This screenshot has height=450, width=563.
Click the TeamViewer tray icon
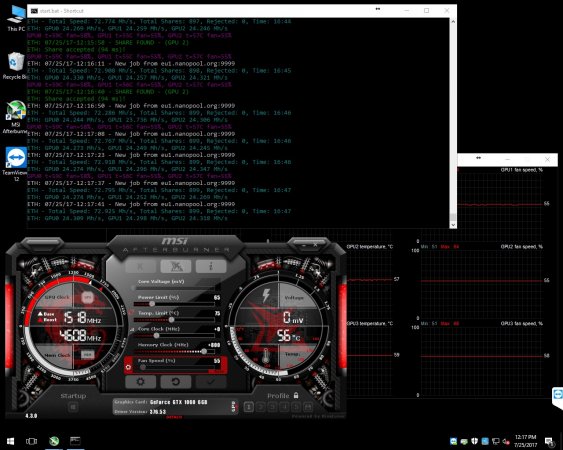(x=453, y=441)
